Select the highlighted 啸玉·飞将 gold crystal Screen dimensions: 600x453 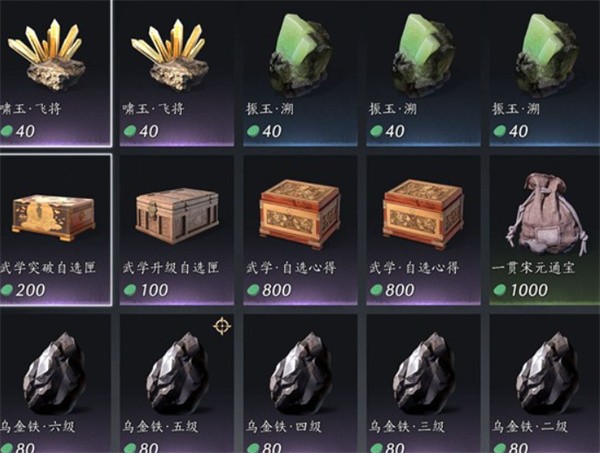tap(55, 73)
